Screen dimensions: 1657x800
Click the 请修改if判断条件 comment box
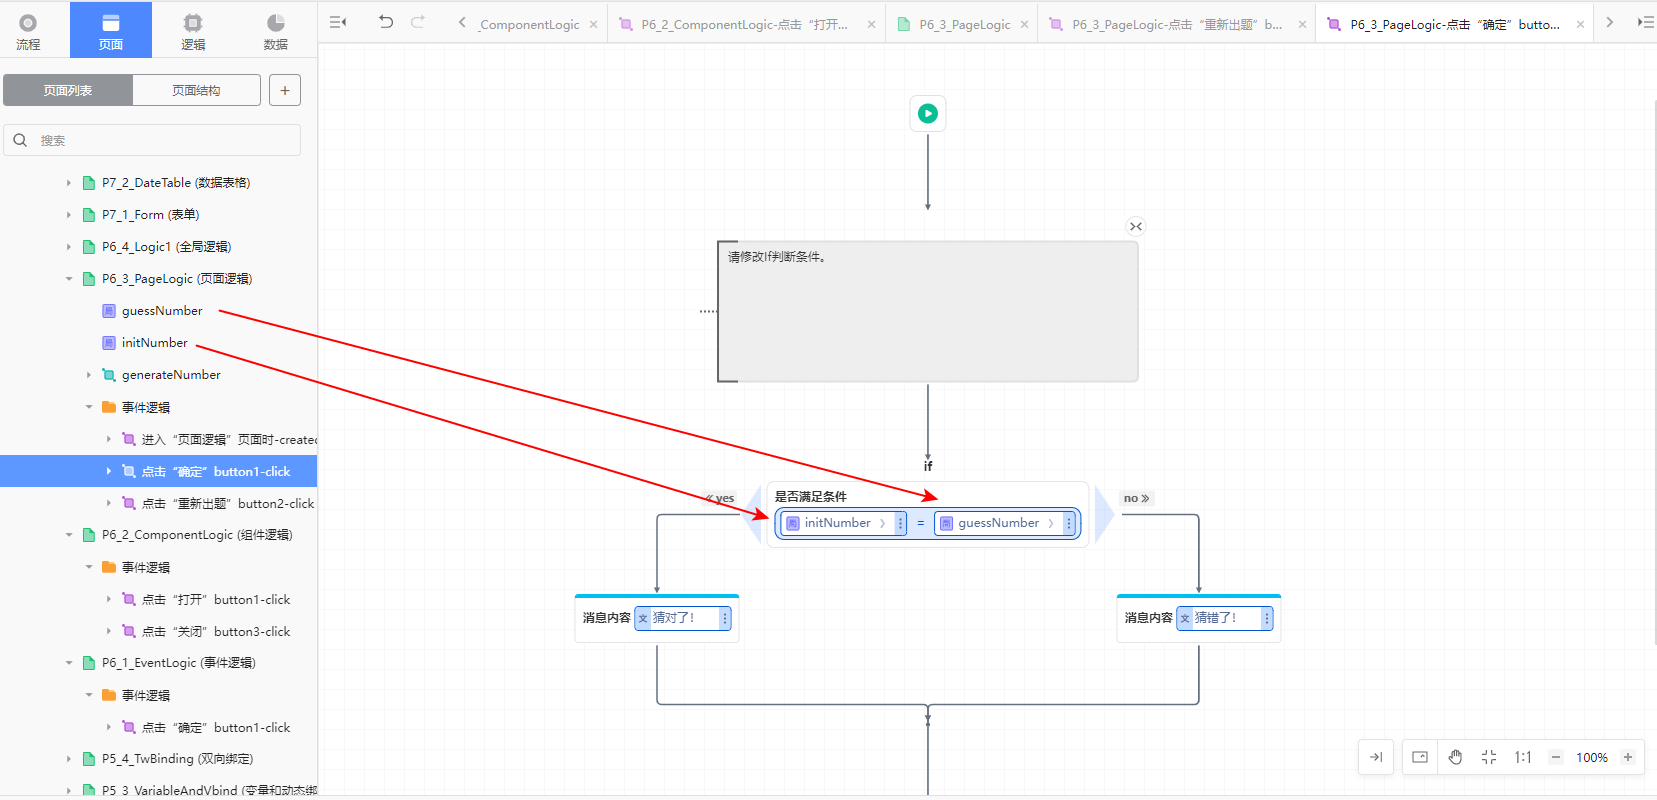tap(928, 311)
